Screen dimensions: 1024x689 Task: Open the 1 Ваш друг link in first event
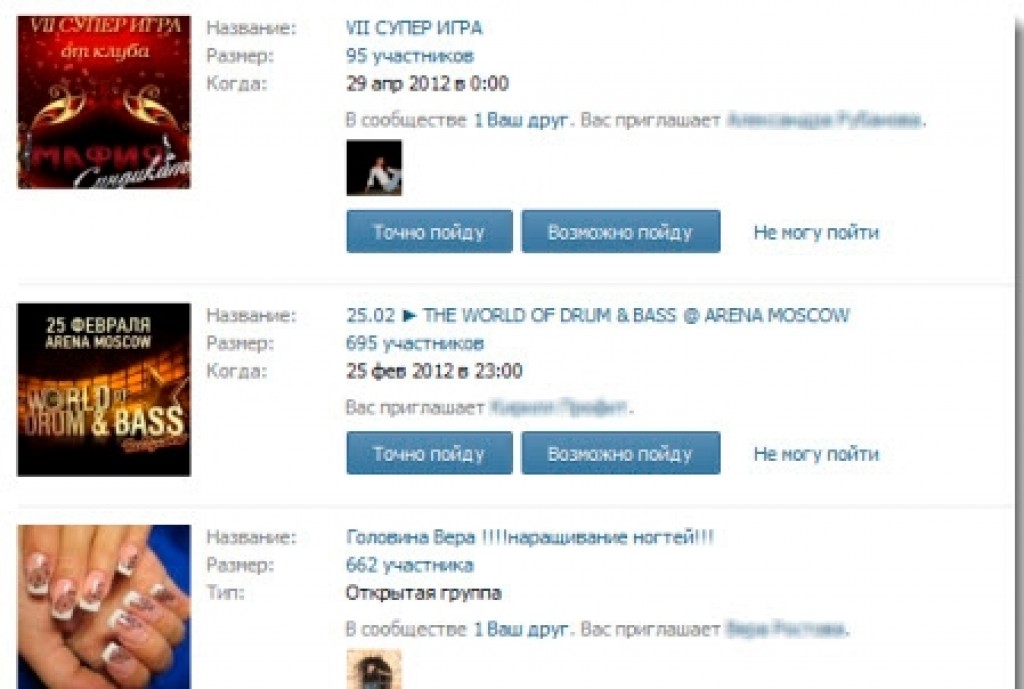pyautogui.click(x=520, y=121)
